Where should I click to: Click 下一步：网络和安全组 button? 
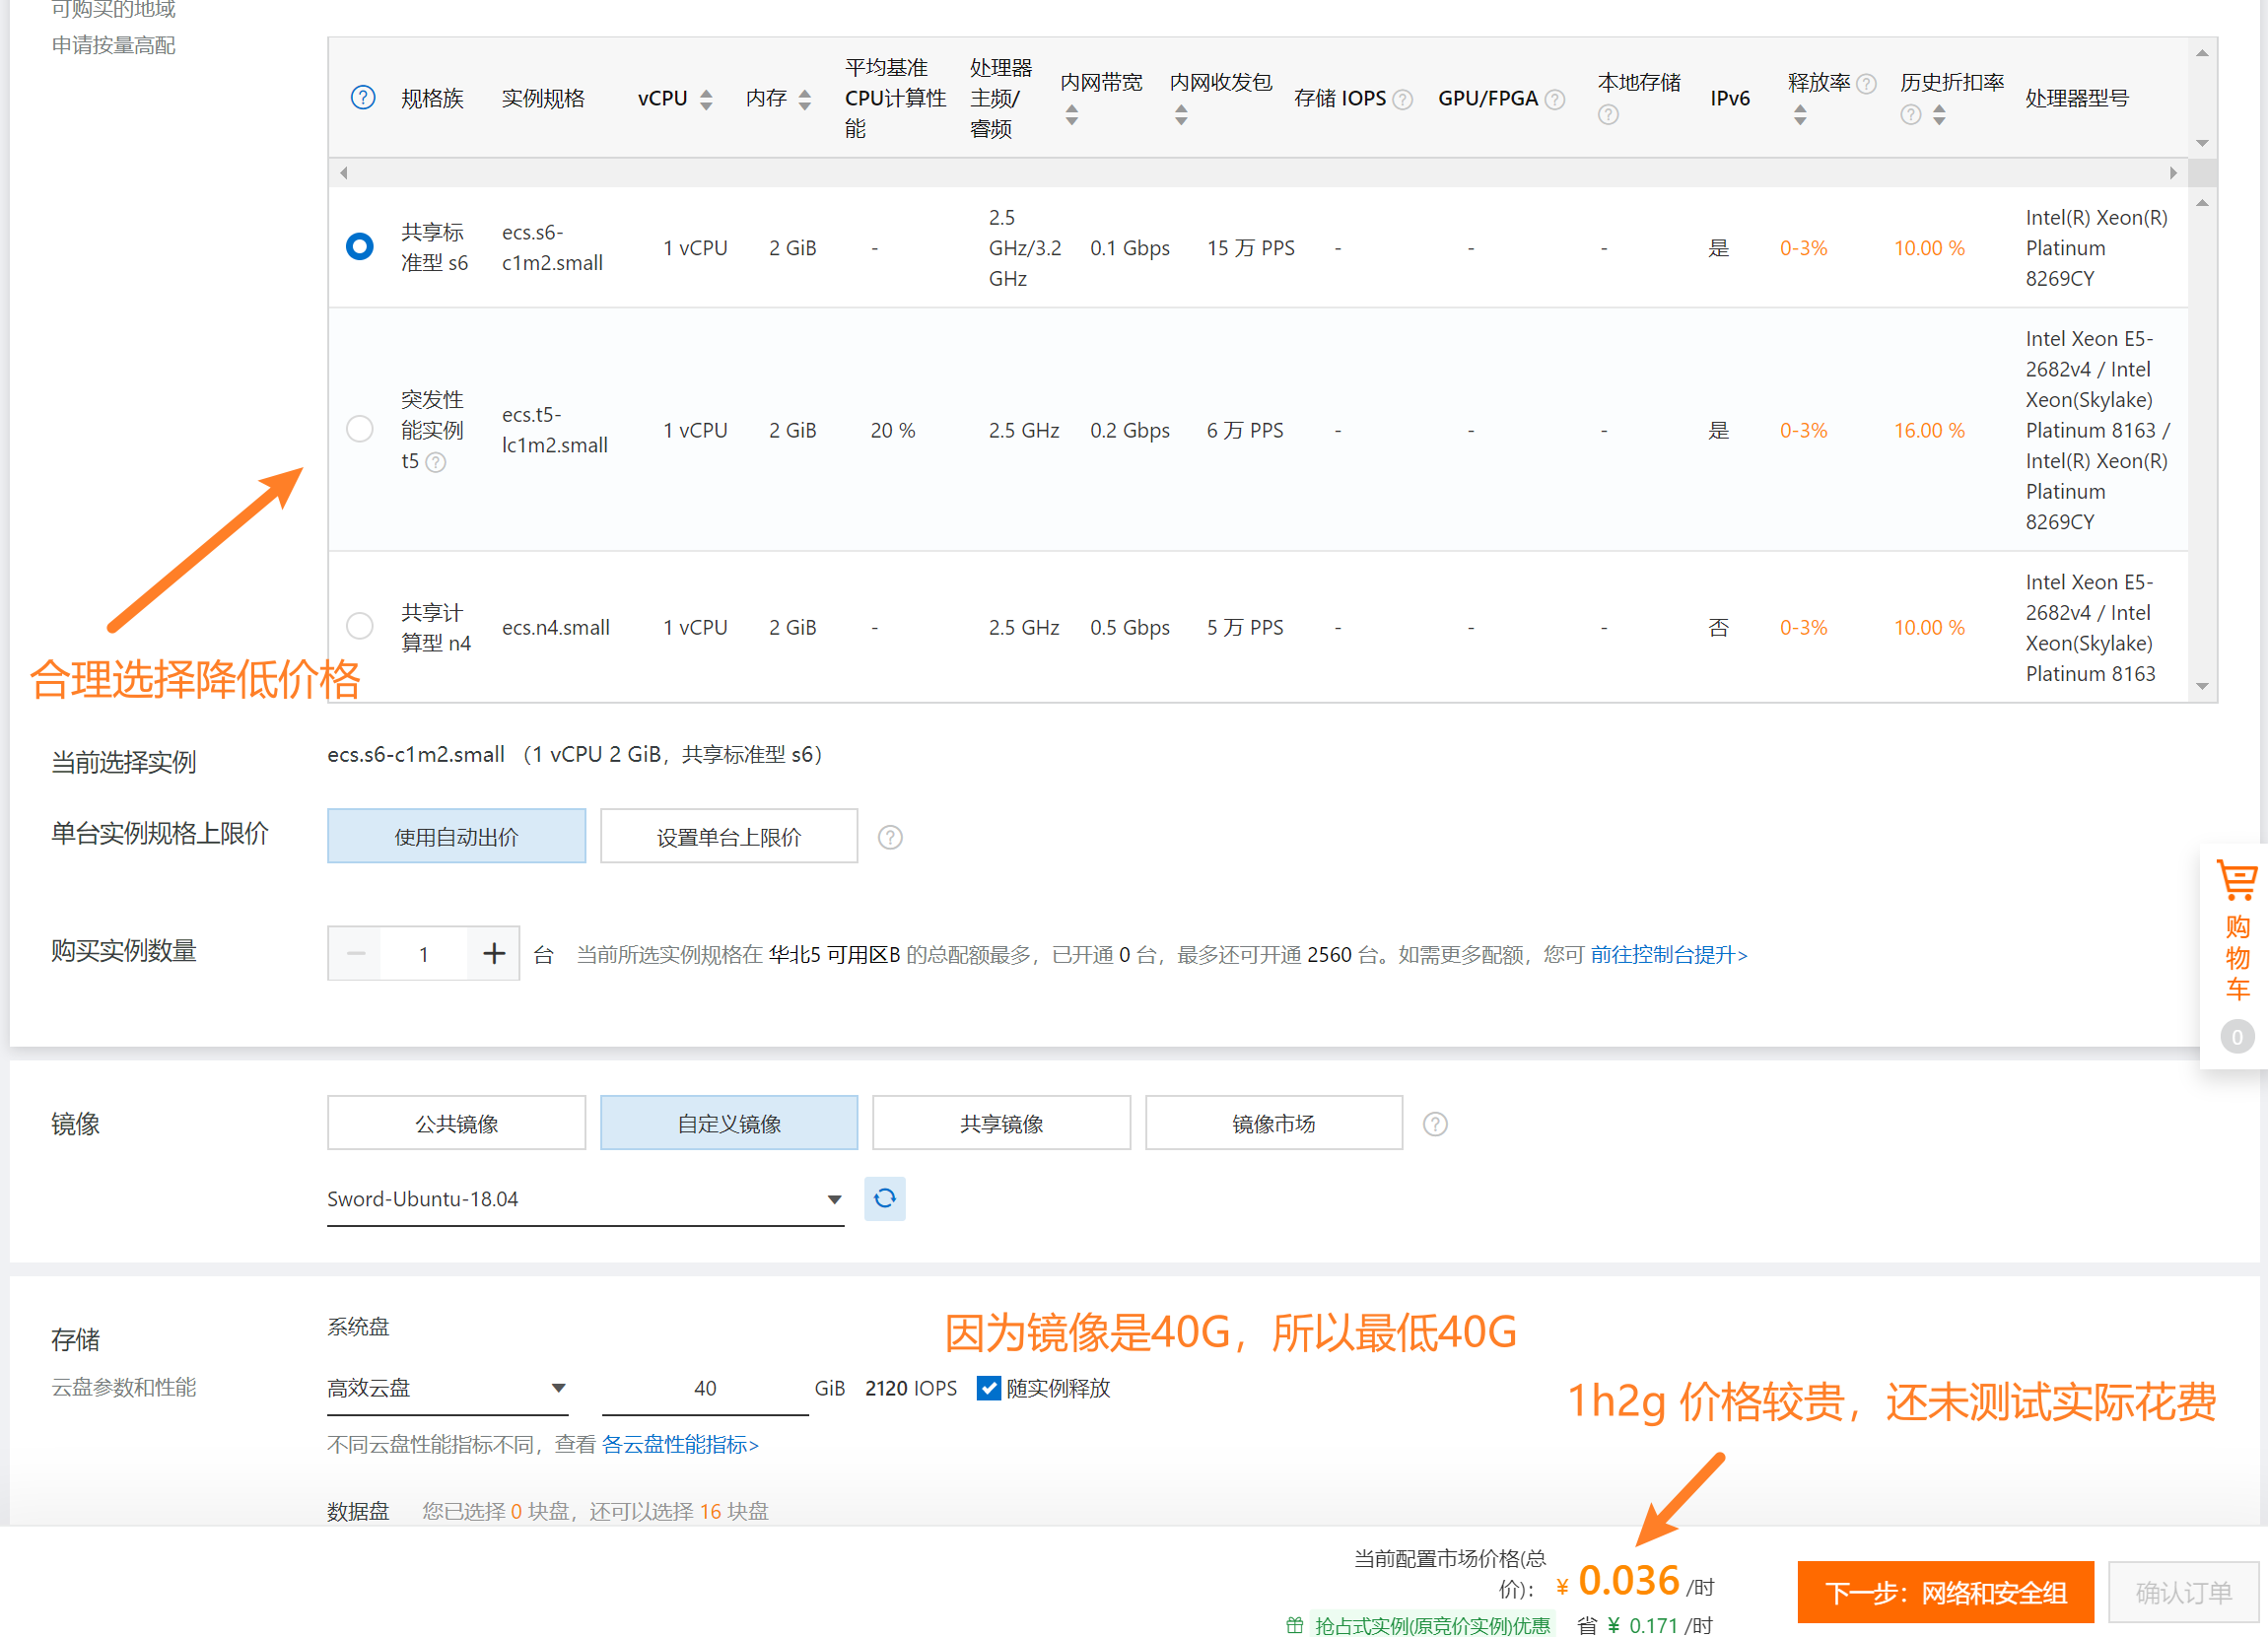coord(1944,1591)
